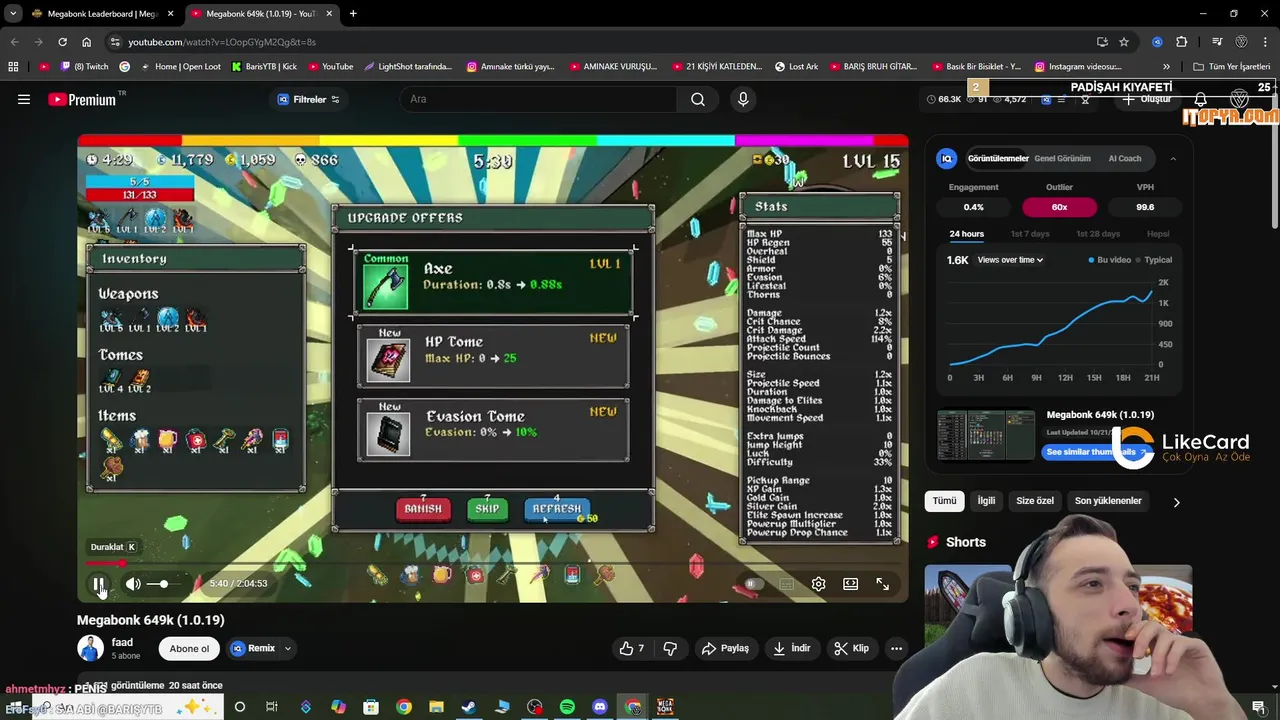Viewport: 1280px width, 720px height.
Task: Open the YouTube hamburger guide menu
Action: [24, 99]
